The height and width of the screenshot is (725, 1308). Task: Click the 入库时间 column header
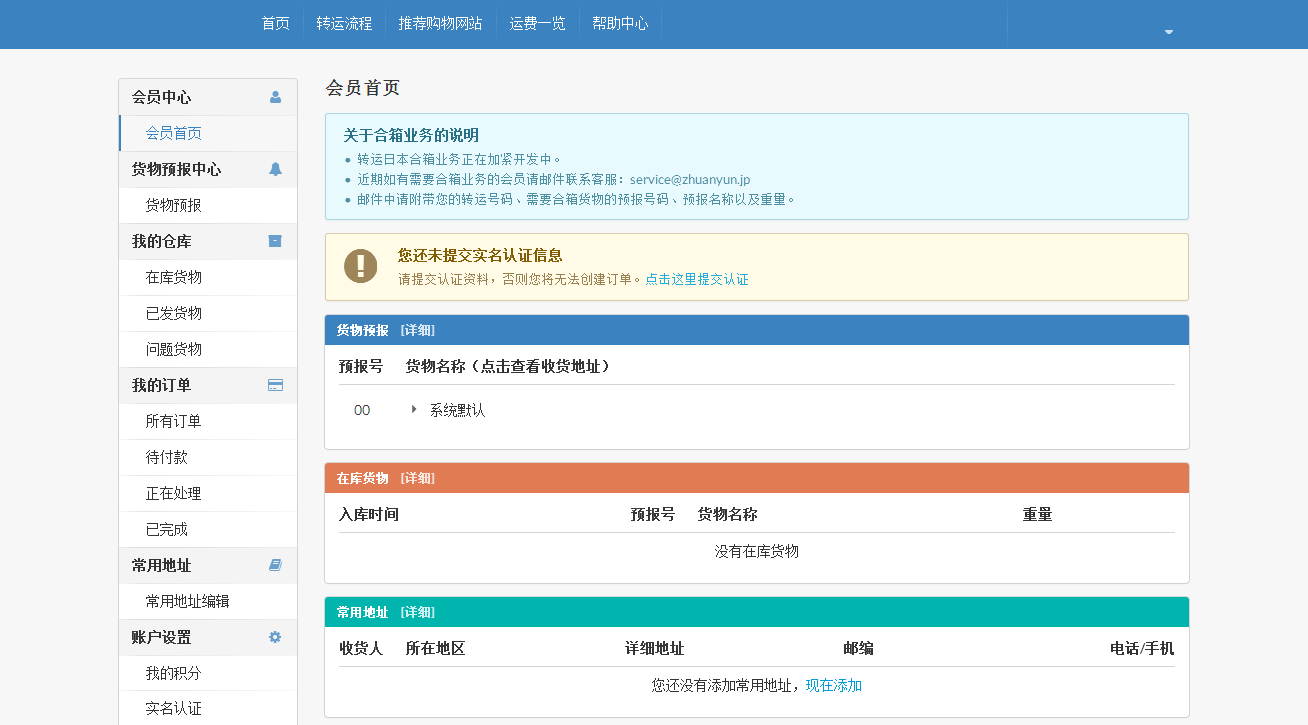click(x=369, y=514)
